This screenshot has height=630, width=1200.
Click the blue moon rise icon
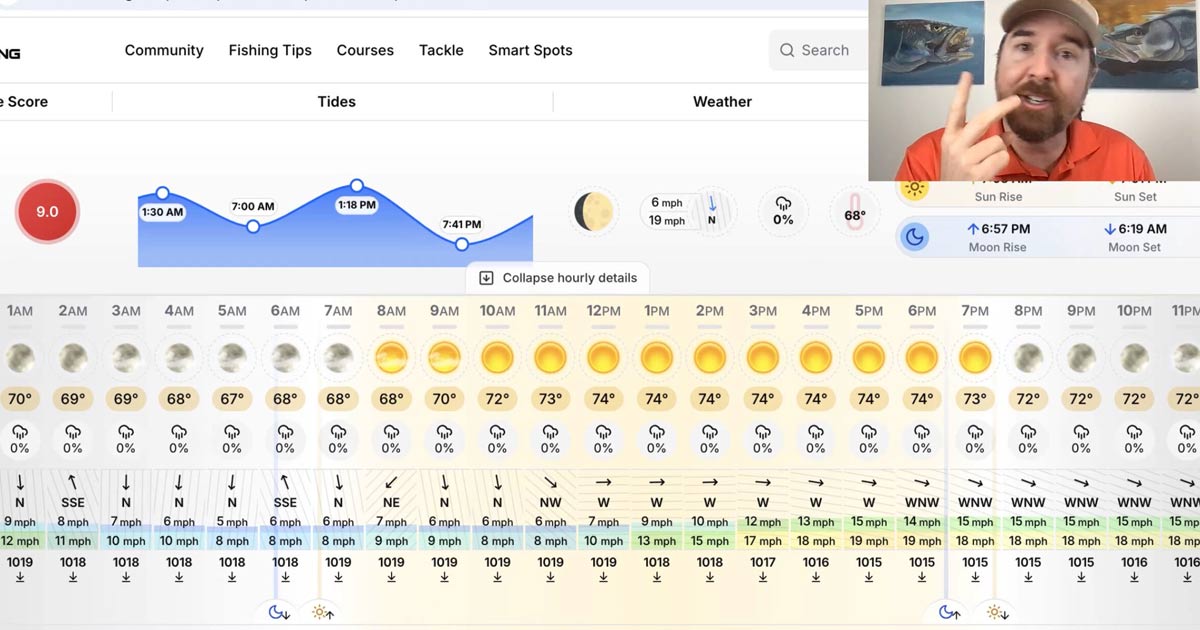pyautogui.click(x=915, y=237)
